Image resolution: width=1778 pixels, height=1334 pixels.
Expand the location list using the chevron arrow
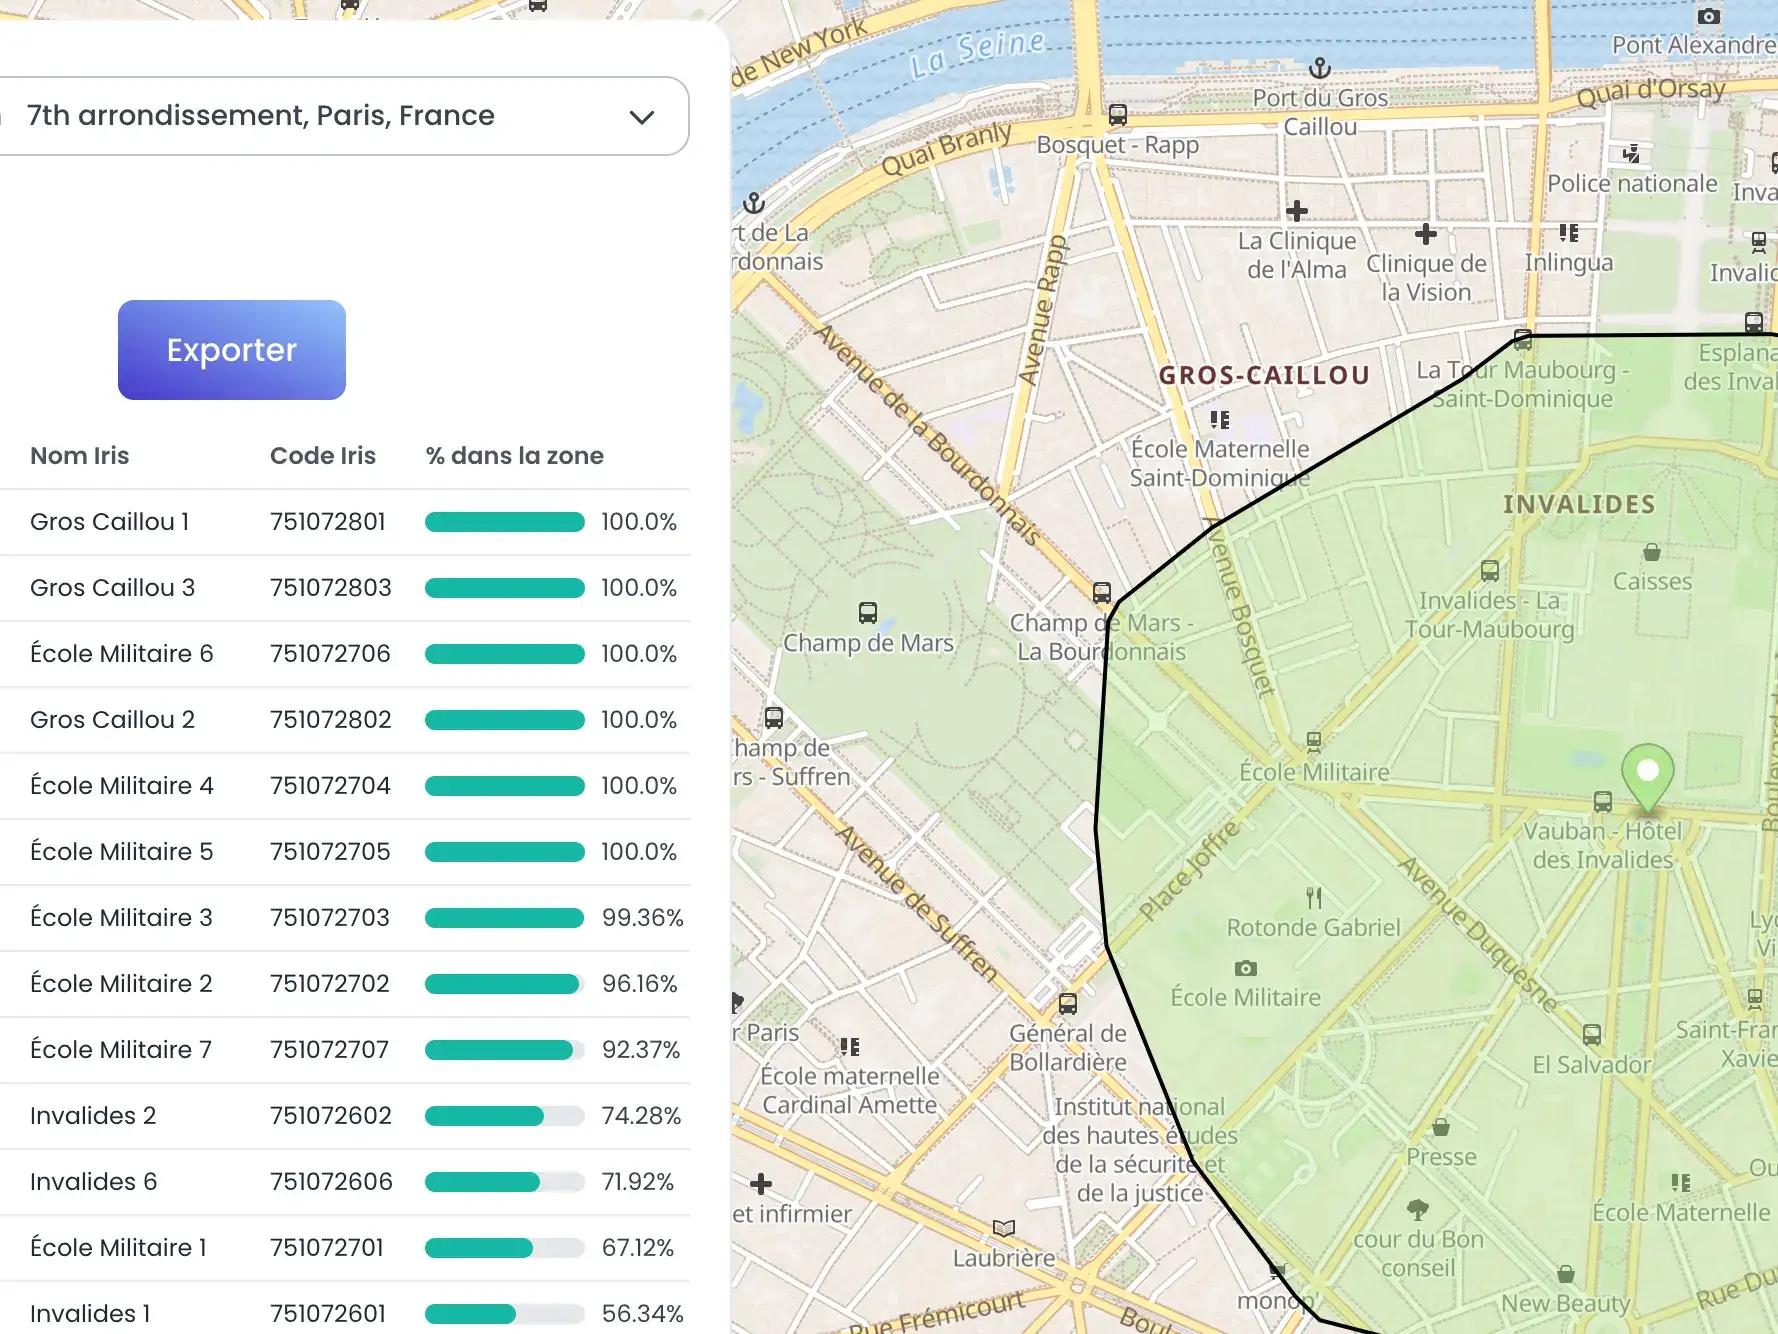point(642,117)
